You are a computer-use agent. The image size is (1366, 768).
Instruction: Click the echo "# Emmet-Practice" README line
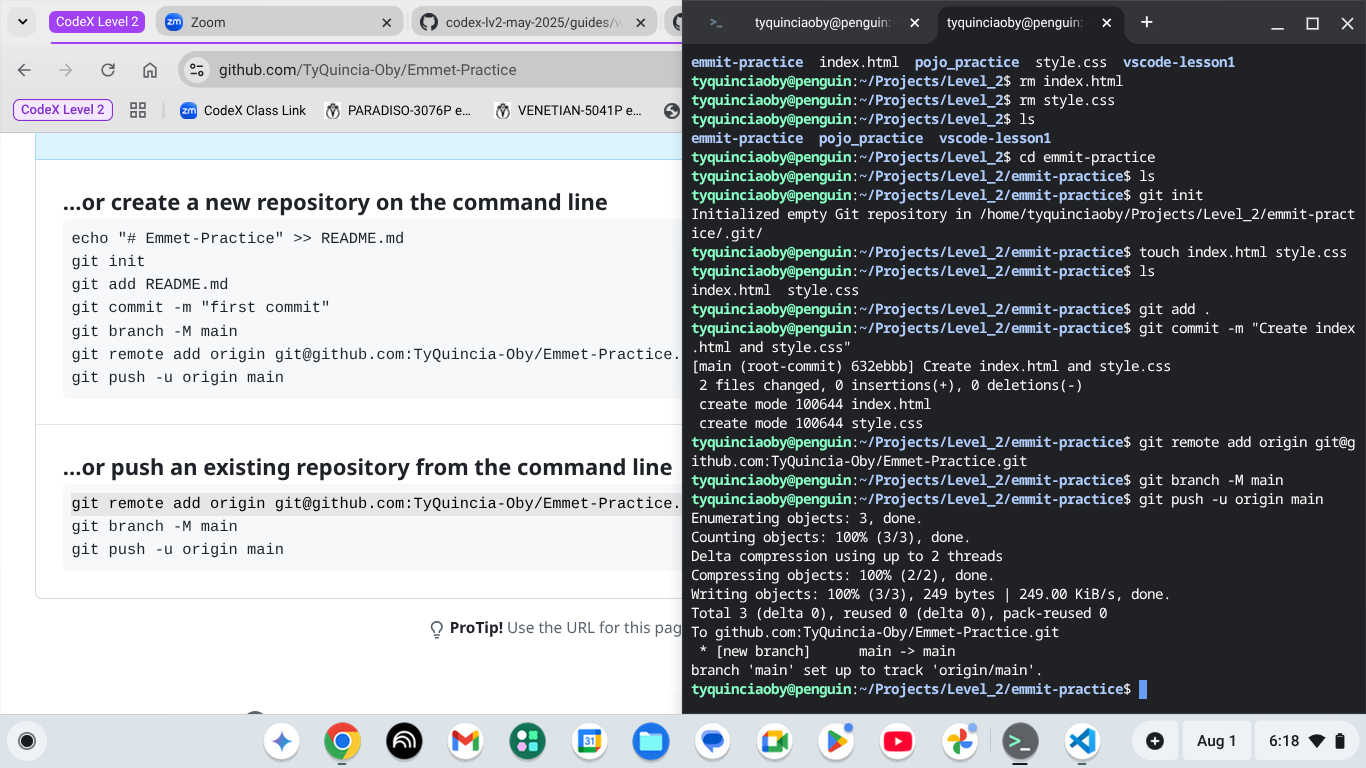(x=238, y=238)
